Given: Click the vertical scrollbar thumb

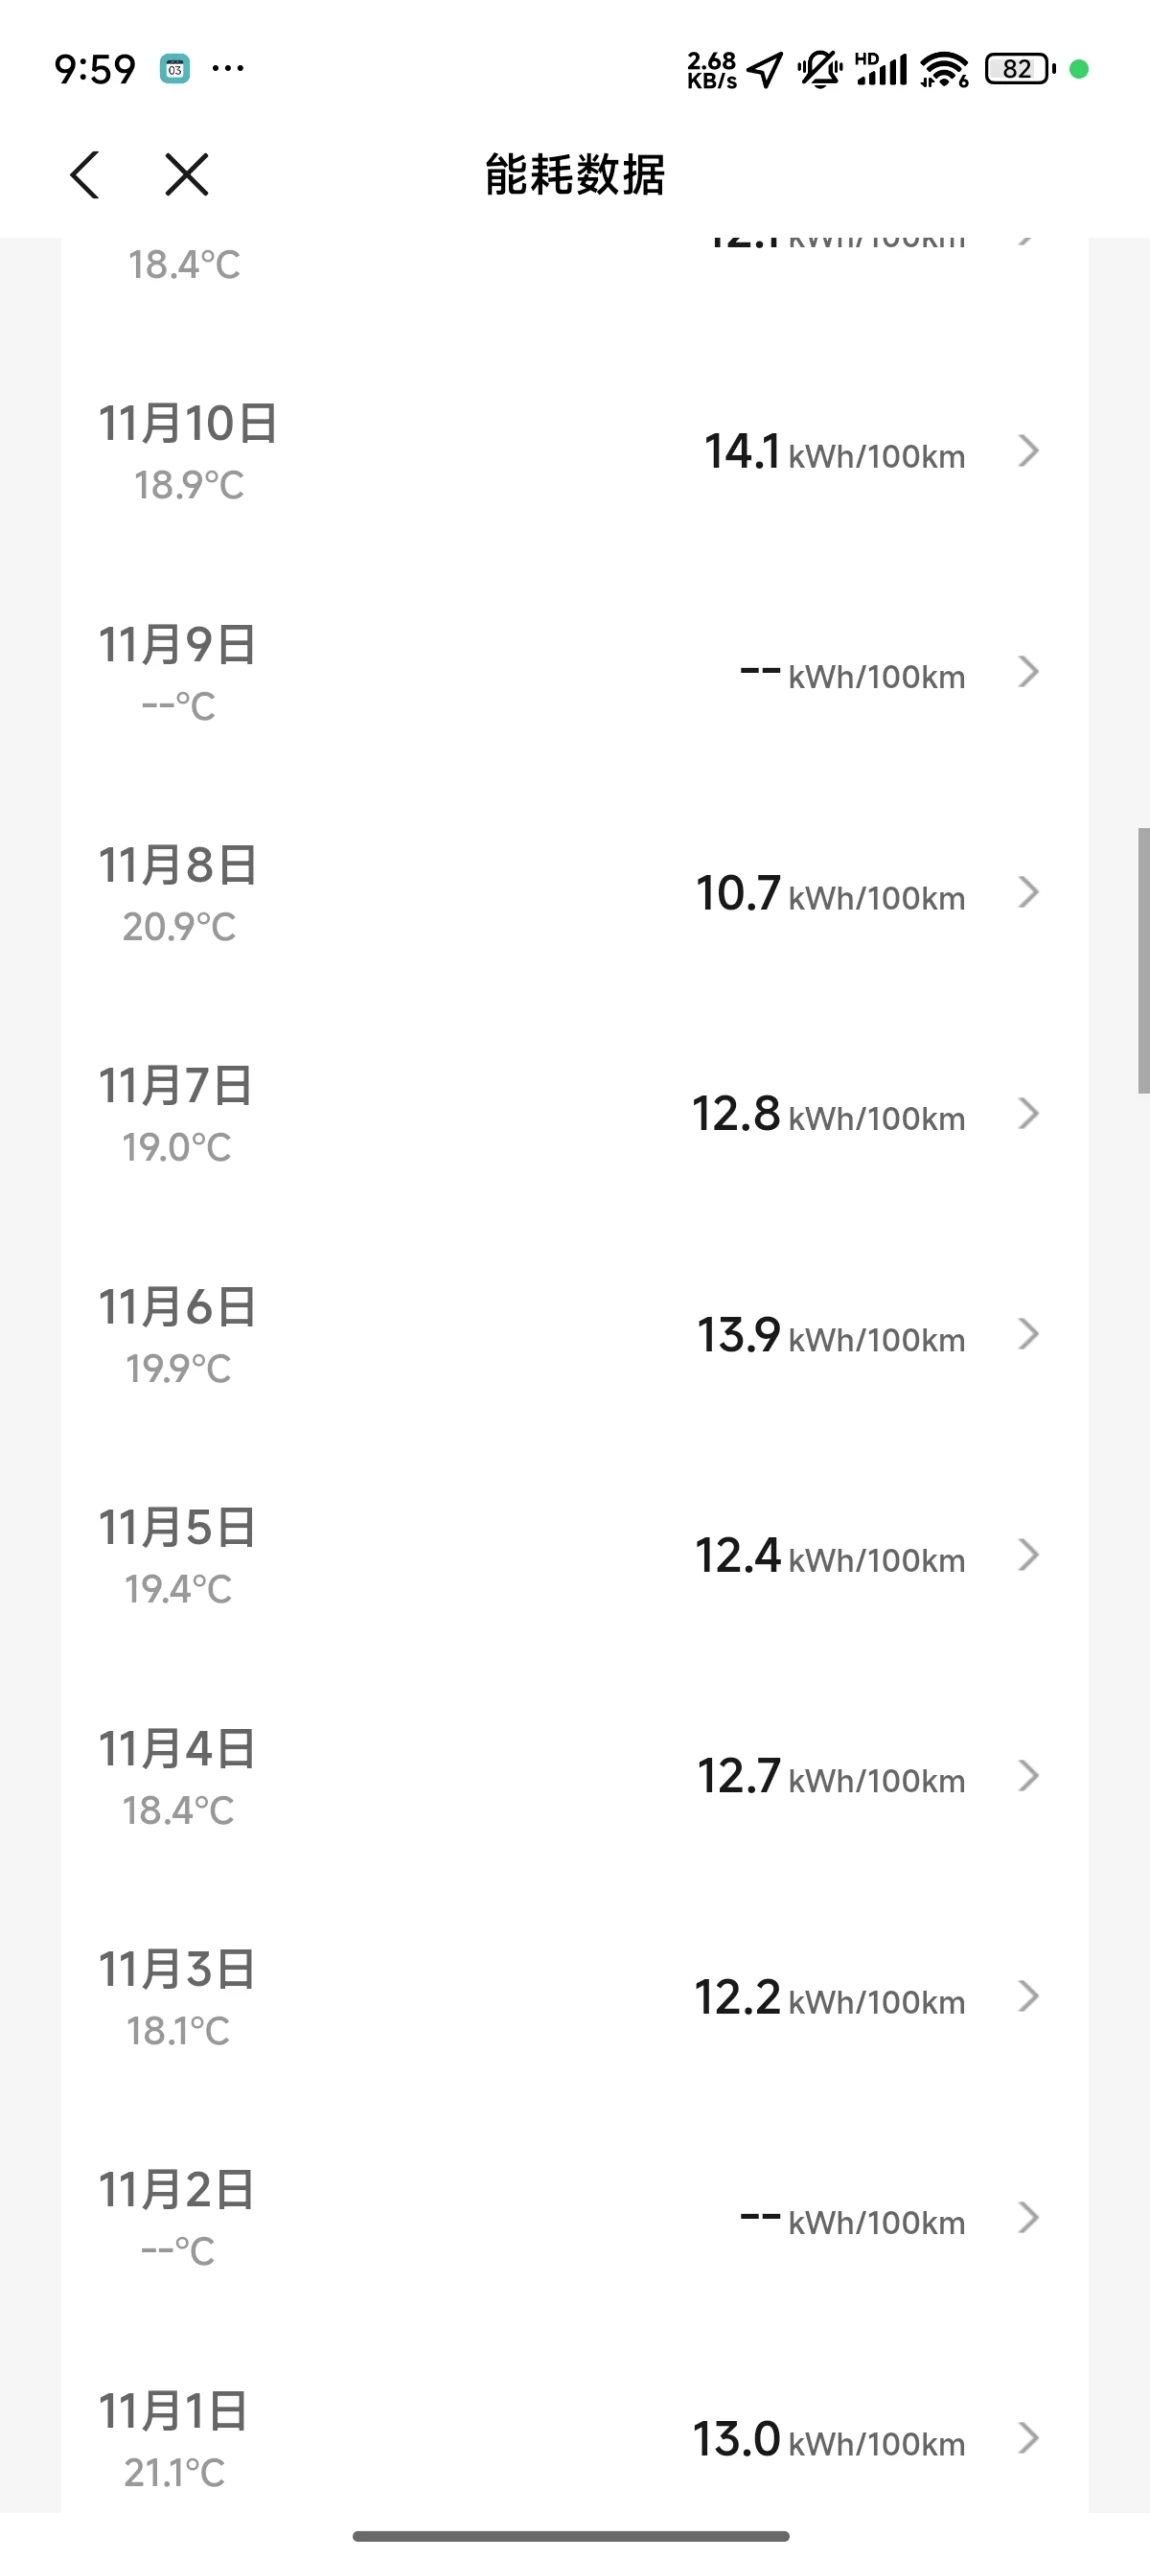Looking at the screenshot, I should (x=1143, y=960).
